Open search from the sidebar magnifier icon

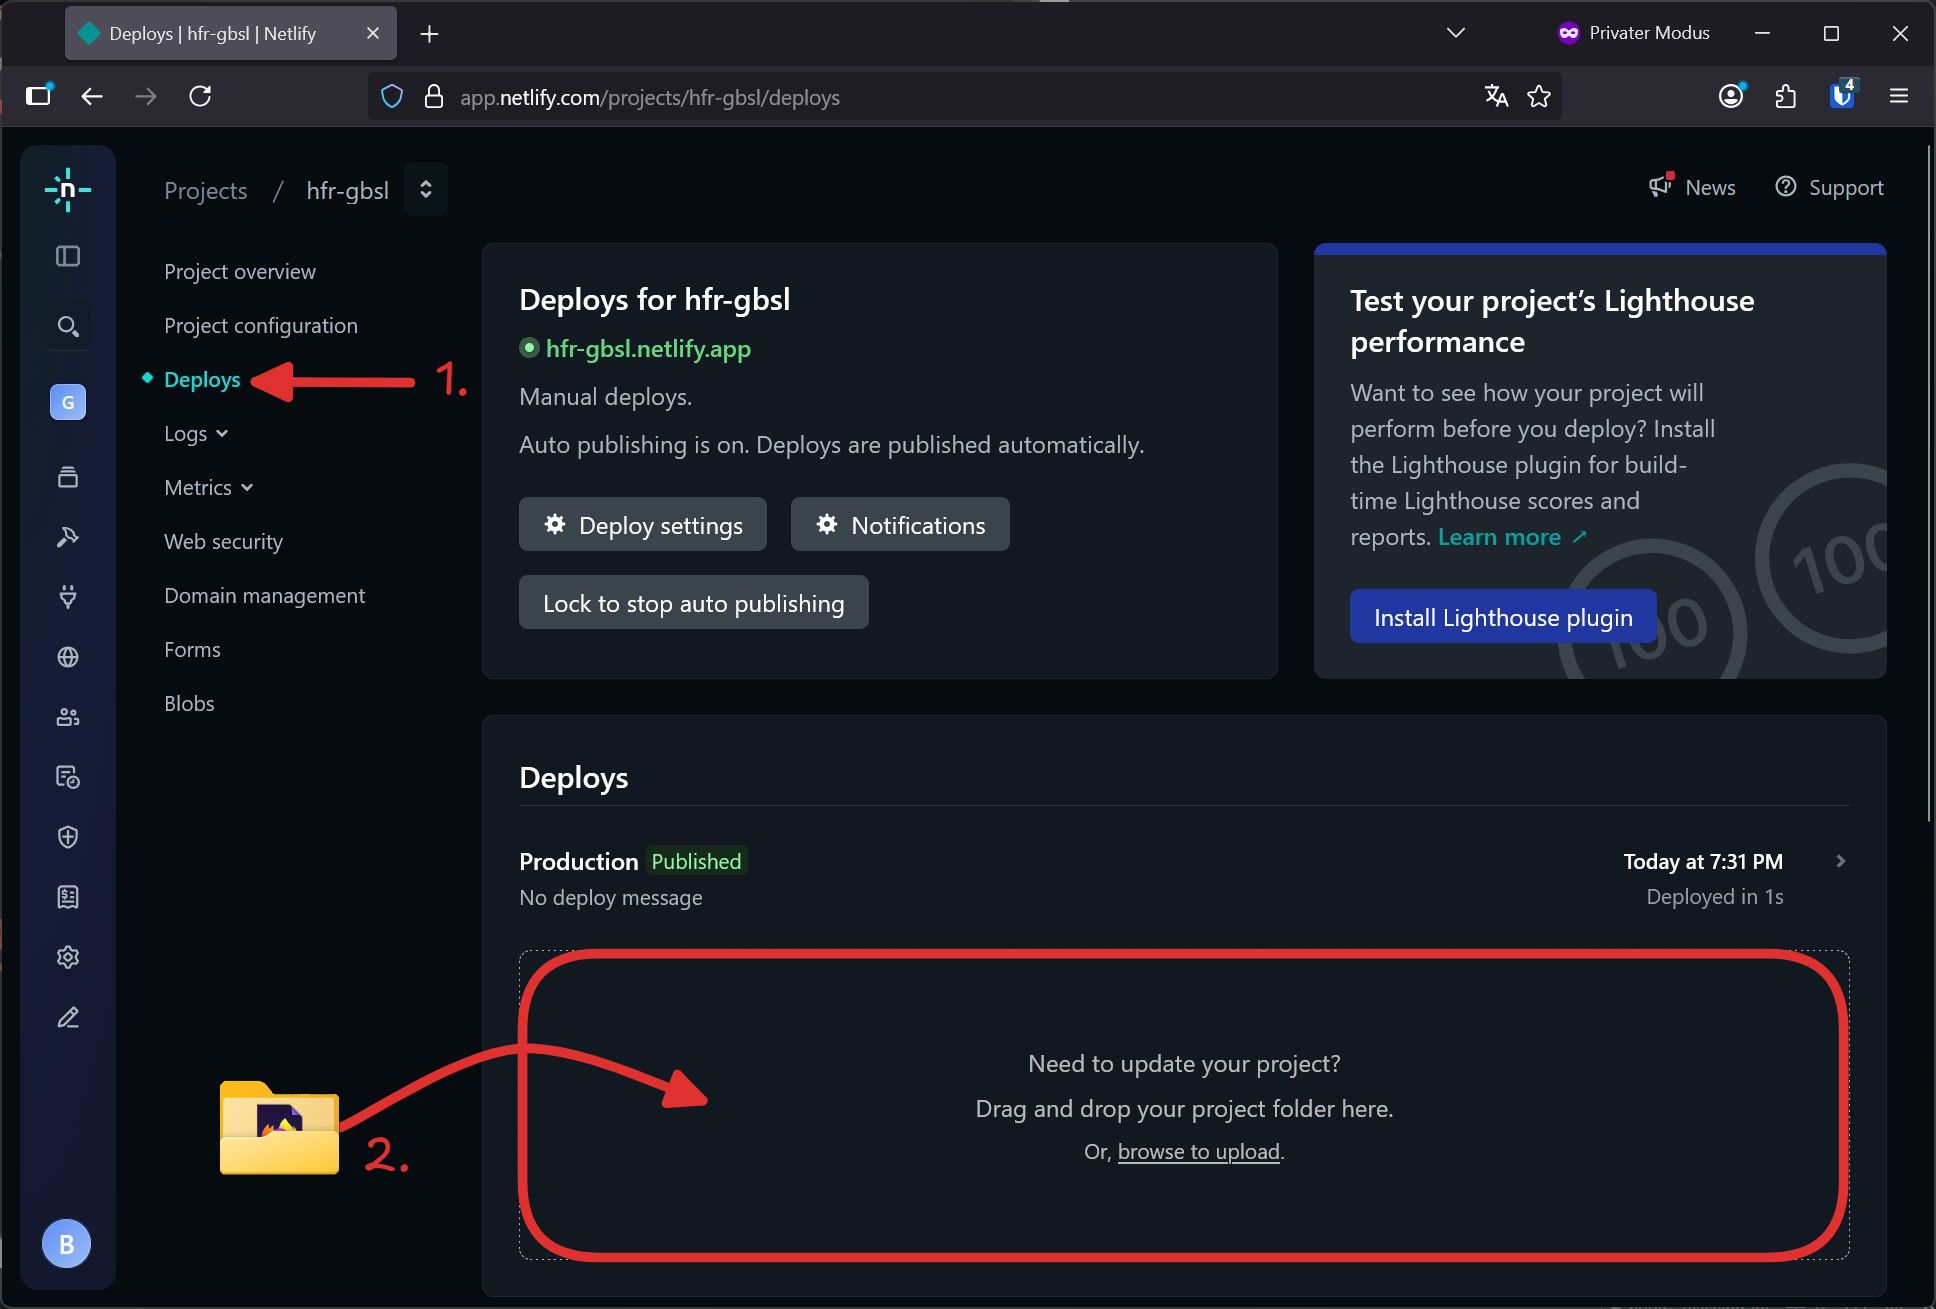pos(67,325)
